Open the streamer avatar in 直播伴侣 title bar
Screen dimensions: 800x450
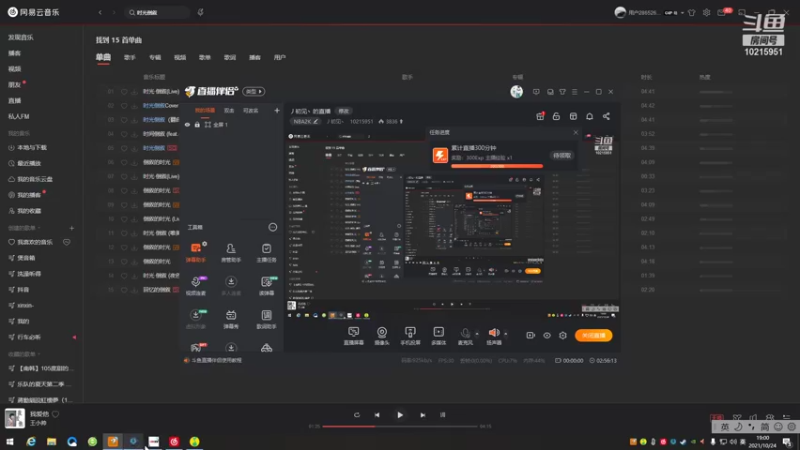516,91
